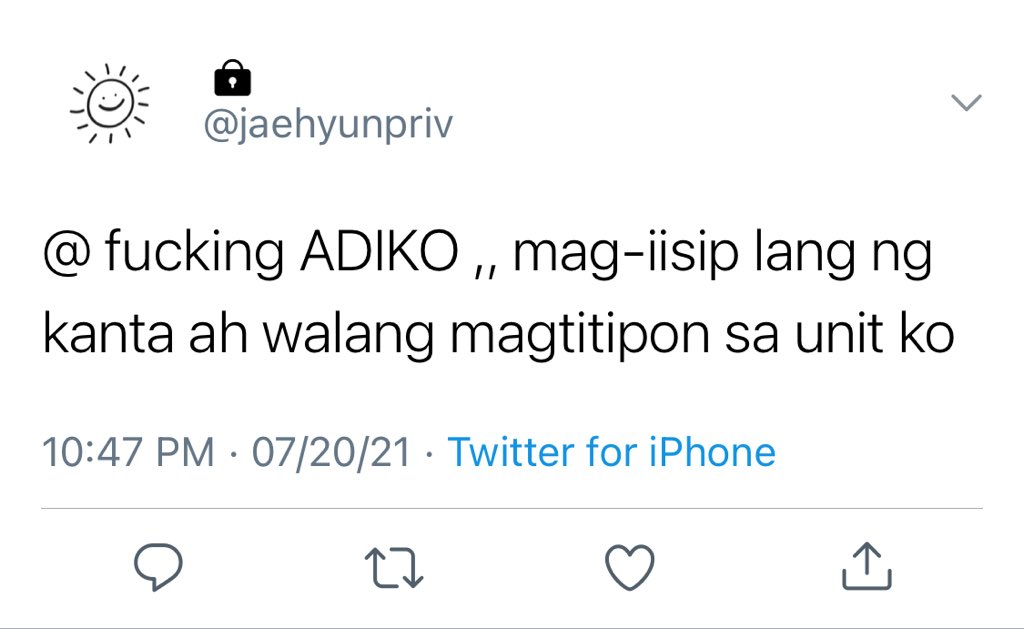Click the word iPhone in source label
1024x629 pixels.
tap(712, 452)
